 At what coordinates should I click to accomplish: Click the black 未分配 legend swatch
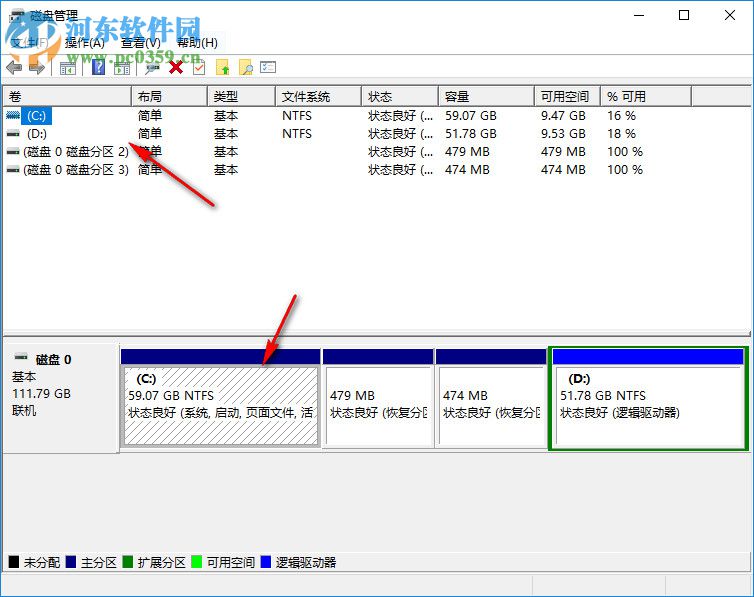pos(13,562)
